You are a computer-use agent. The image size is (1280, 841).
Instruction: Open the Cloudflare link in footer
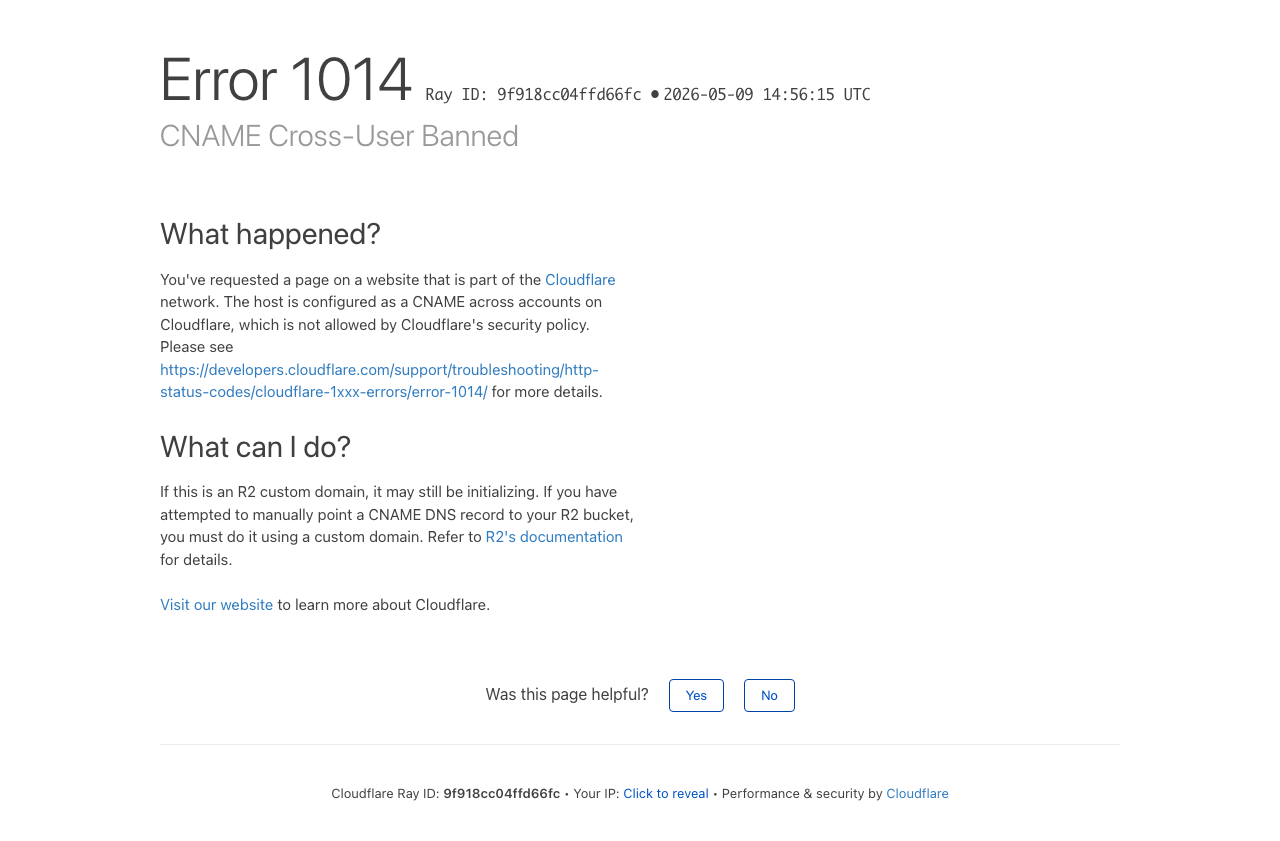click(917, 794)
